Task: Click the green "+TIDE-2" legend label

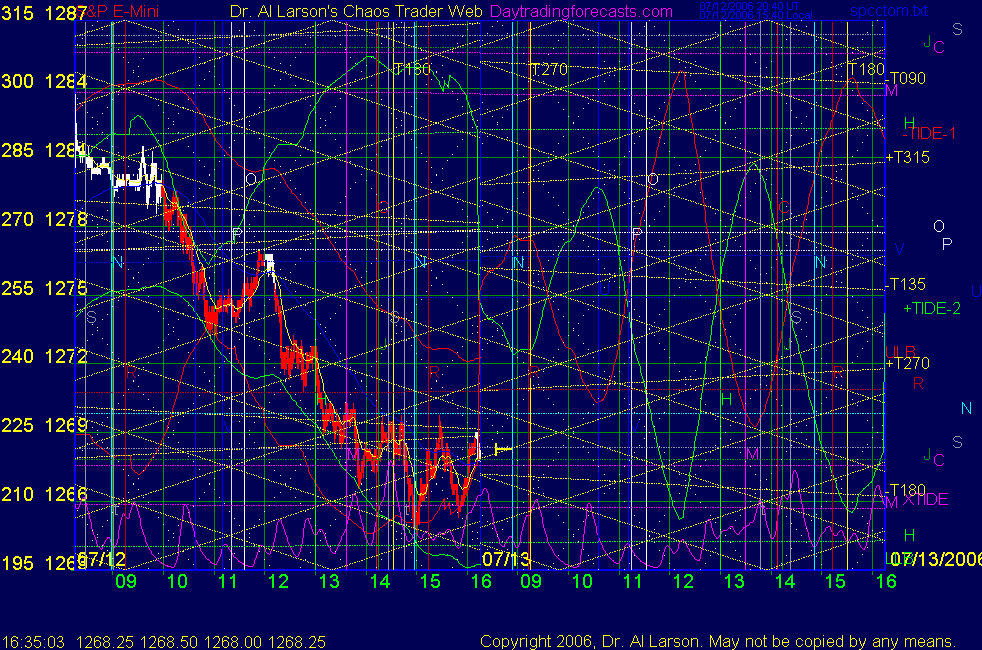Action: point(932,308)
